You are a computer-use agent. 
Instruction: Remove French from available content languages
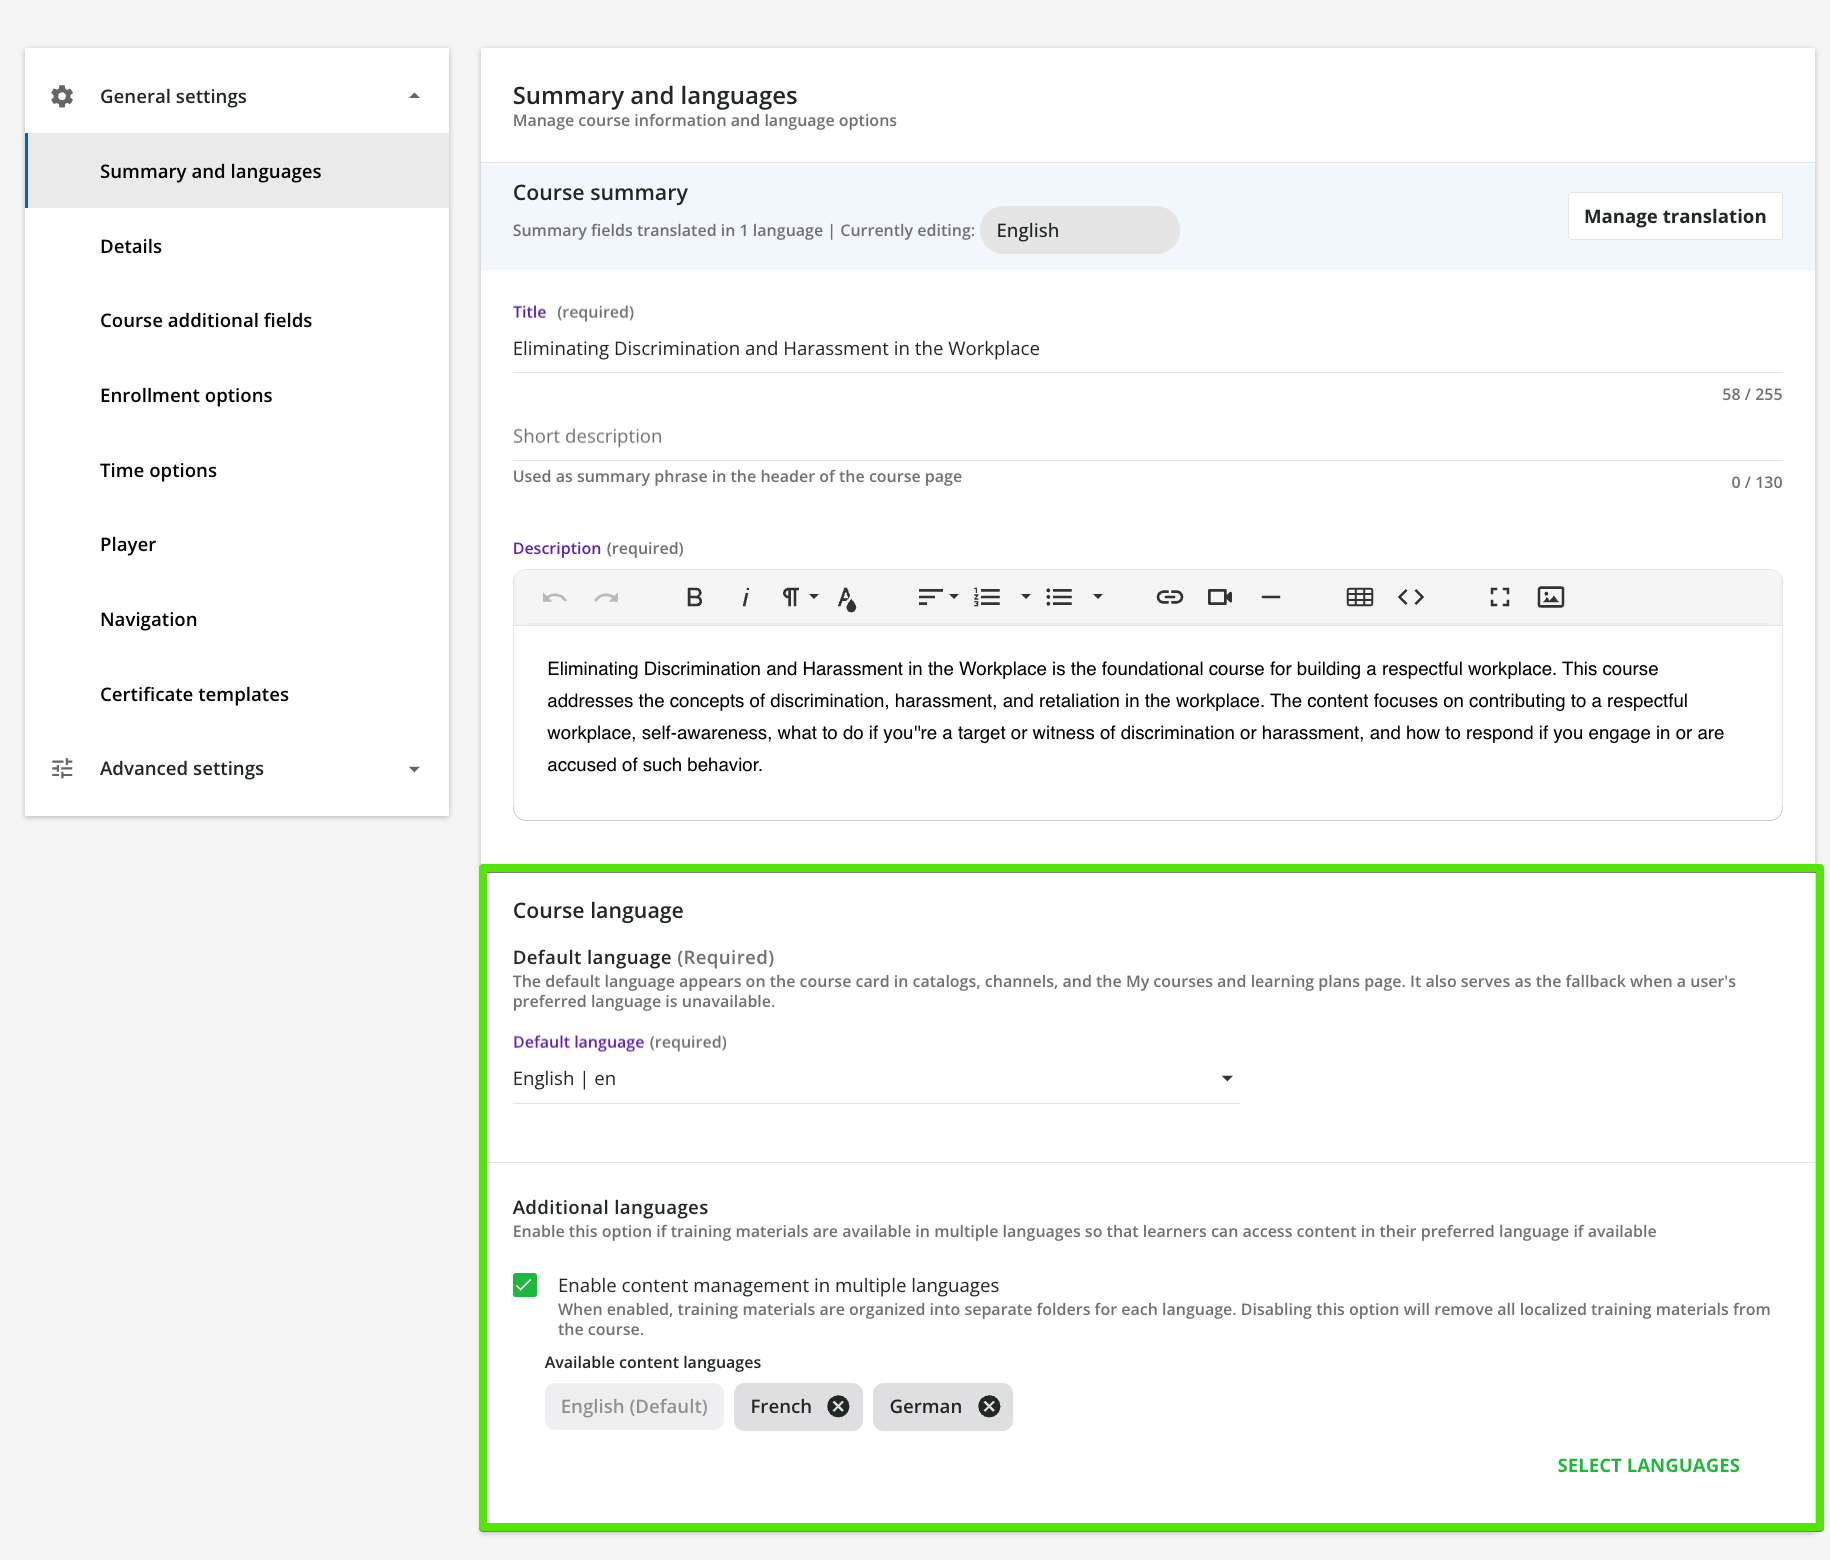[x=838, y=1407]
